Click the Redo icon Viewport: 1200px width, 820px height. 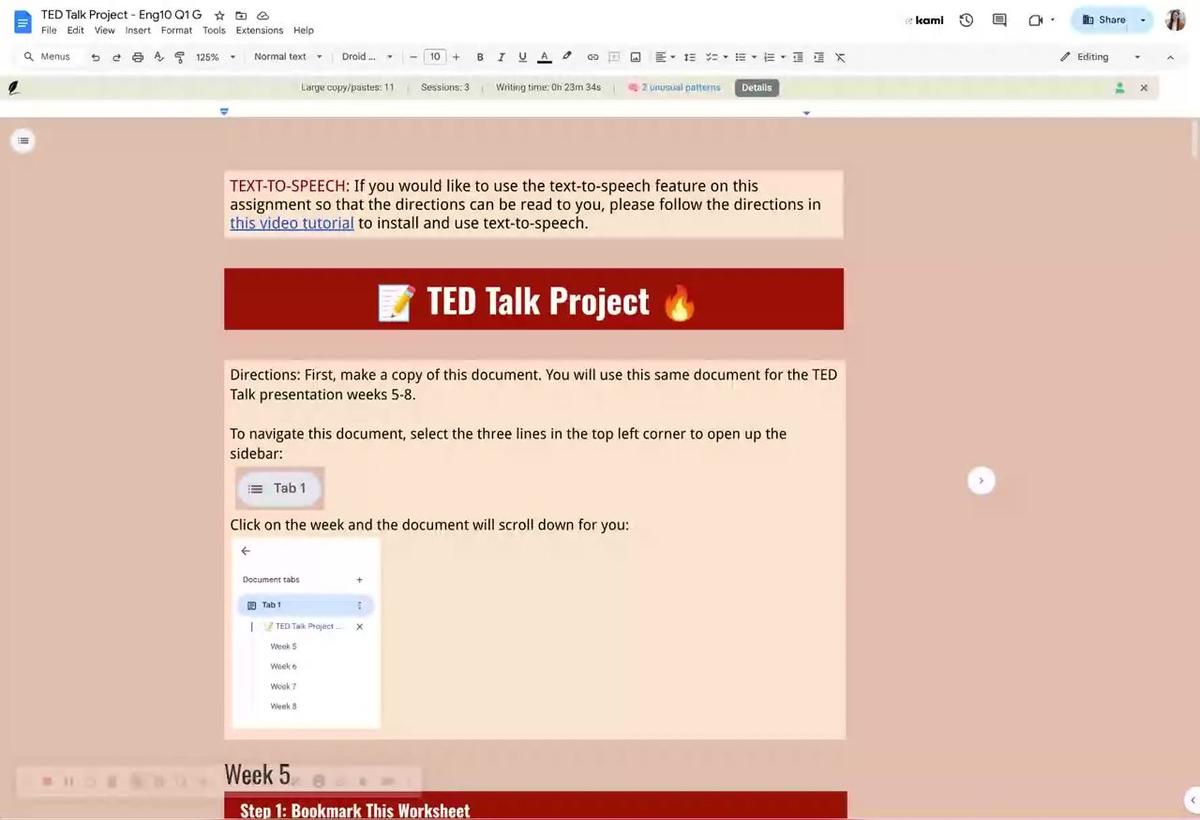coord(116,57)
